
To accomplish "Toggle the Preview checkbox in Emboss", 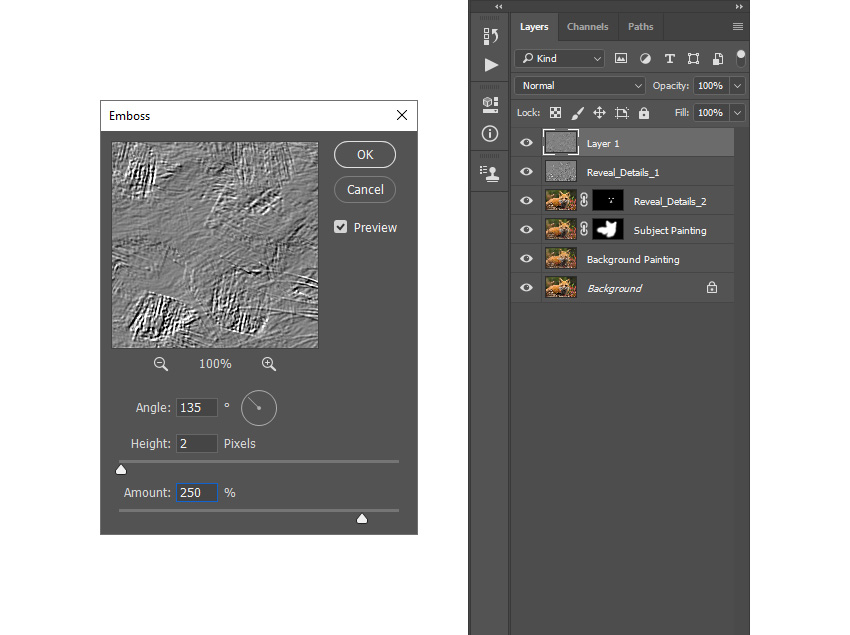I will click(x=340, y=227).
